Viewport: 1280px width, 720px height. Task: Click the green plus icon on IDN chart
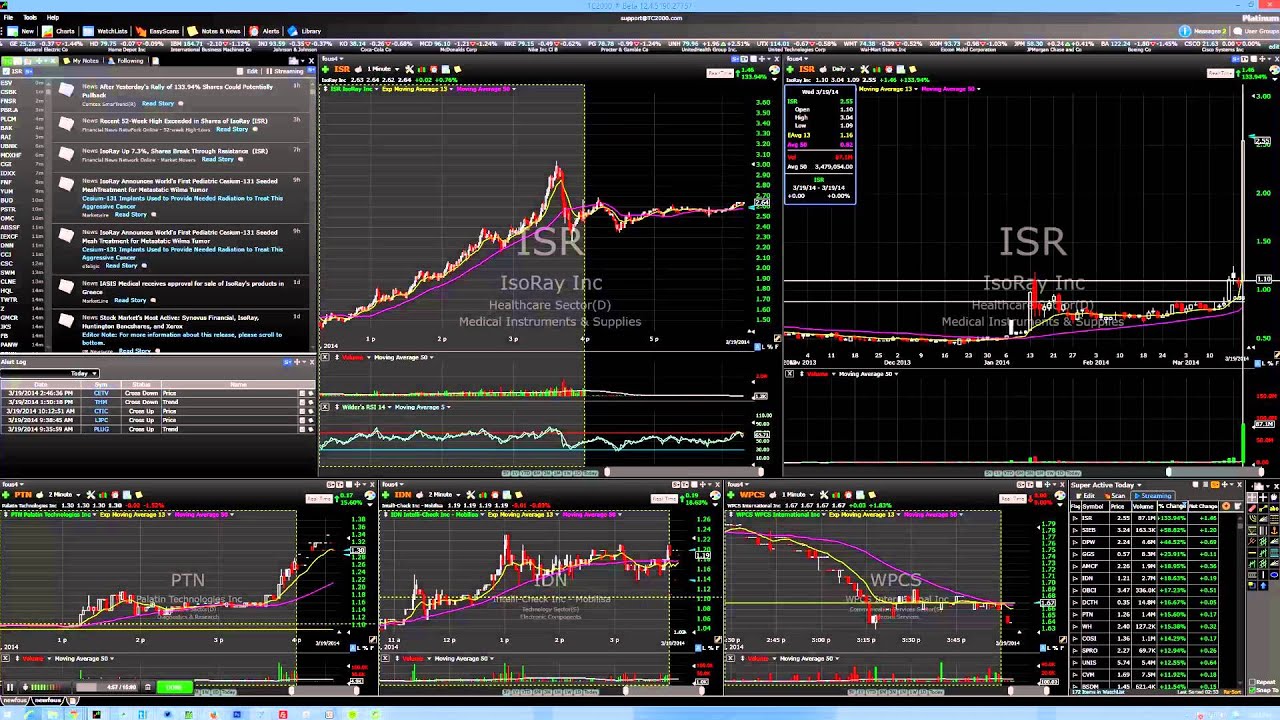[386, 495]
